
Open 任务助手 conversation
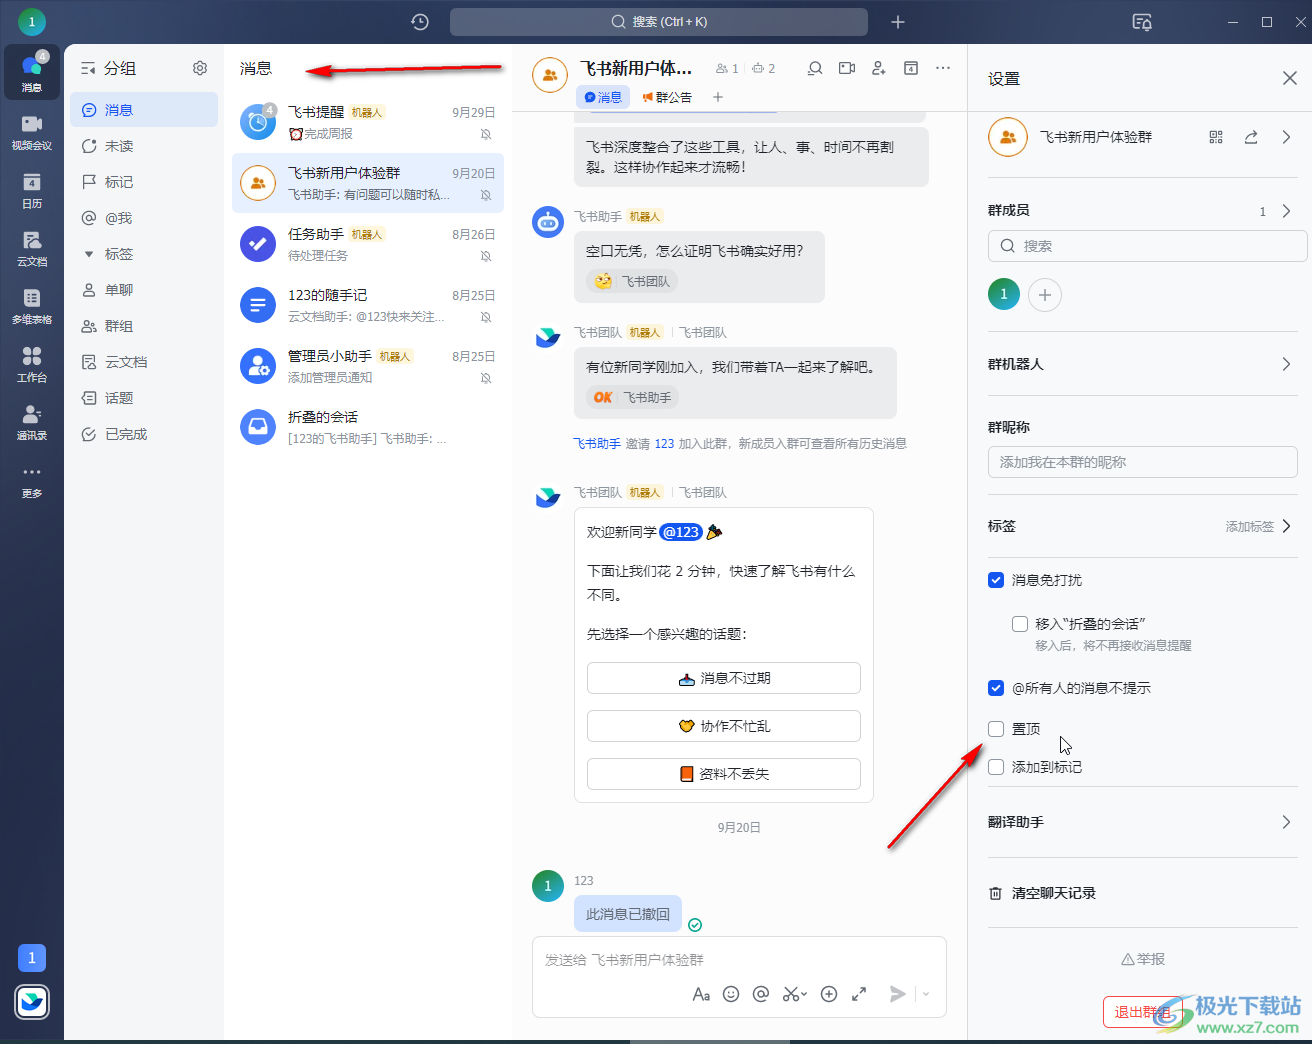click(x=368, y=244)
